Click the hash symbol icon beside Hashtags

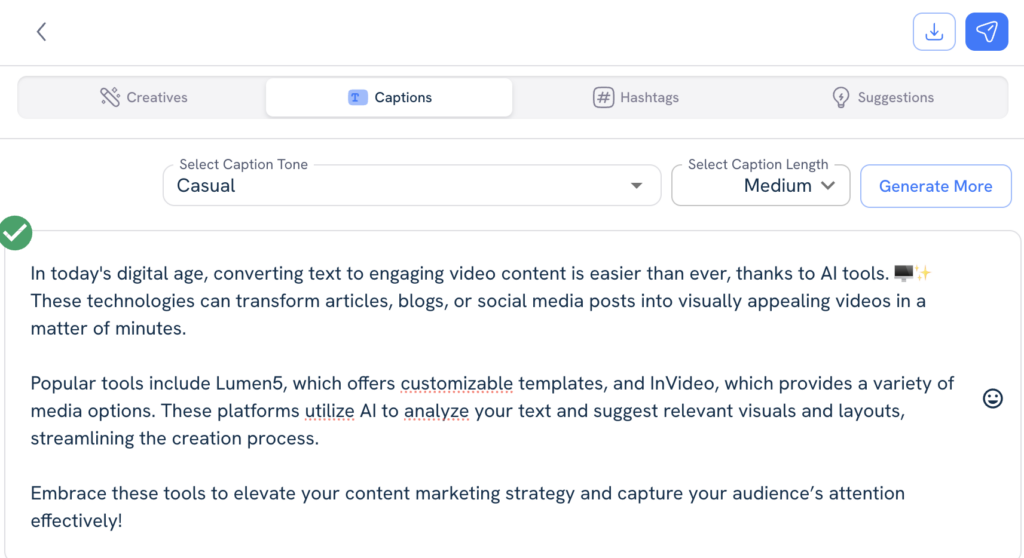click(x=603, y=97)
